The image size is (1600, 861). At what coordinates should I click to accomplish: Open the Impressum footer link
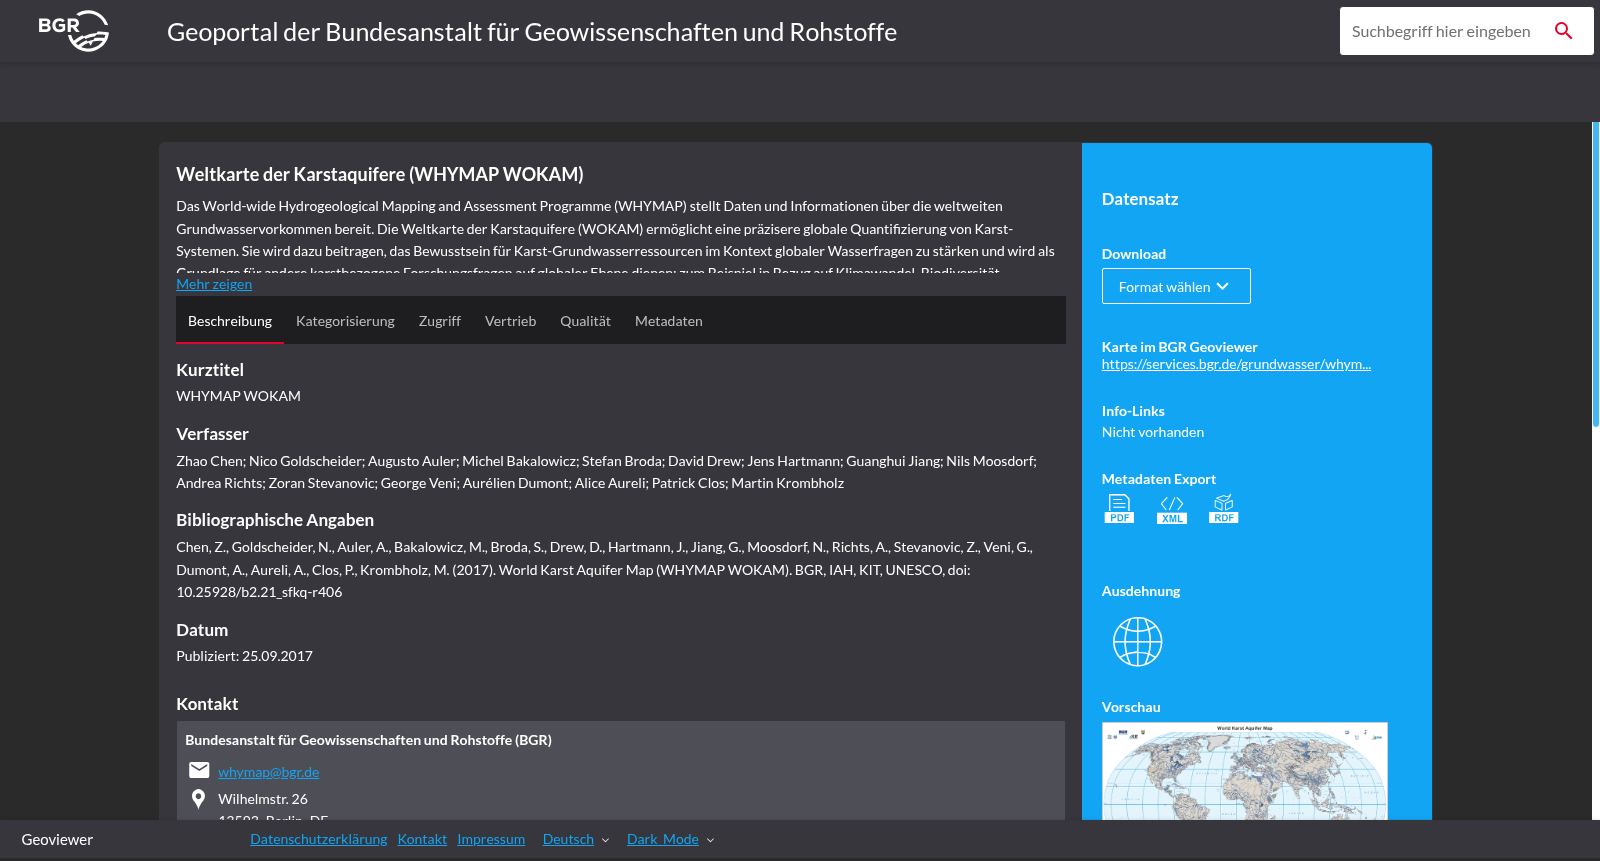pyautogui.click(x=491, y=840)
